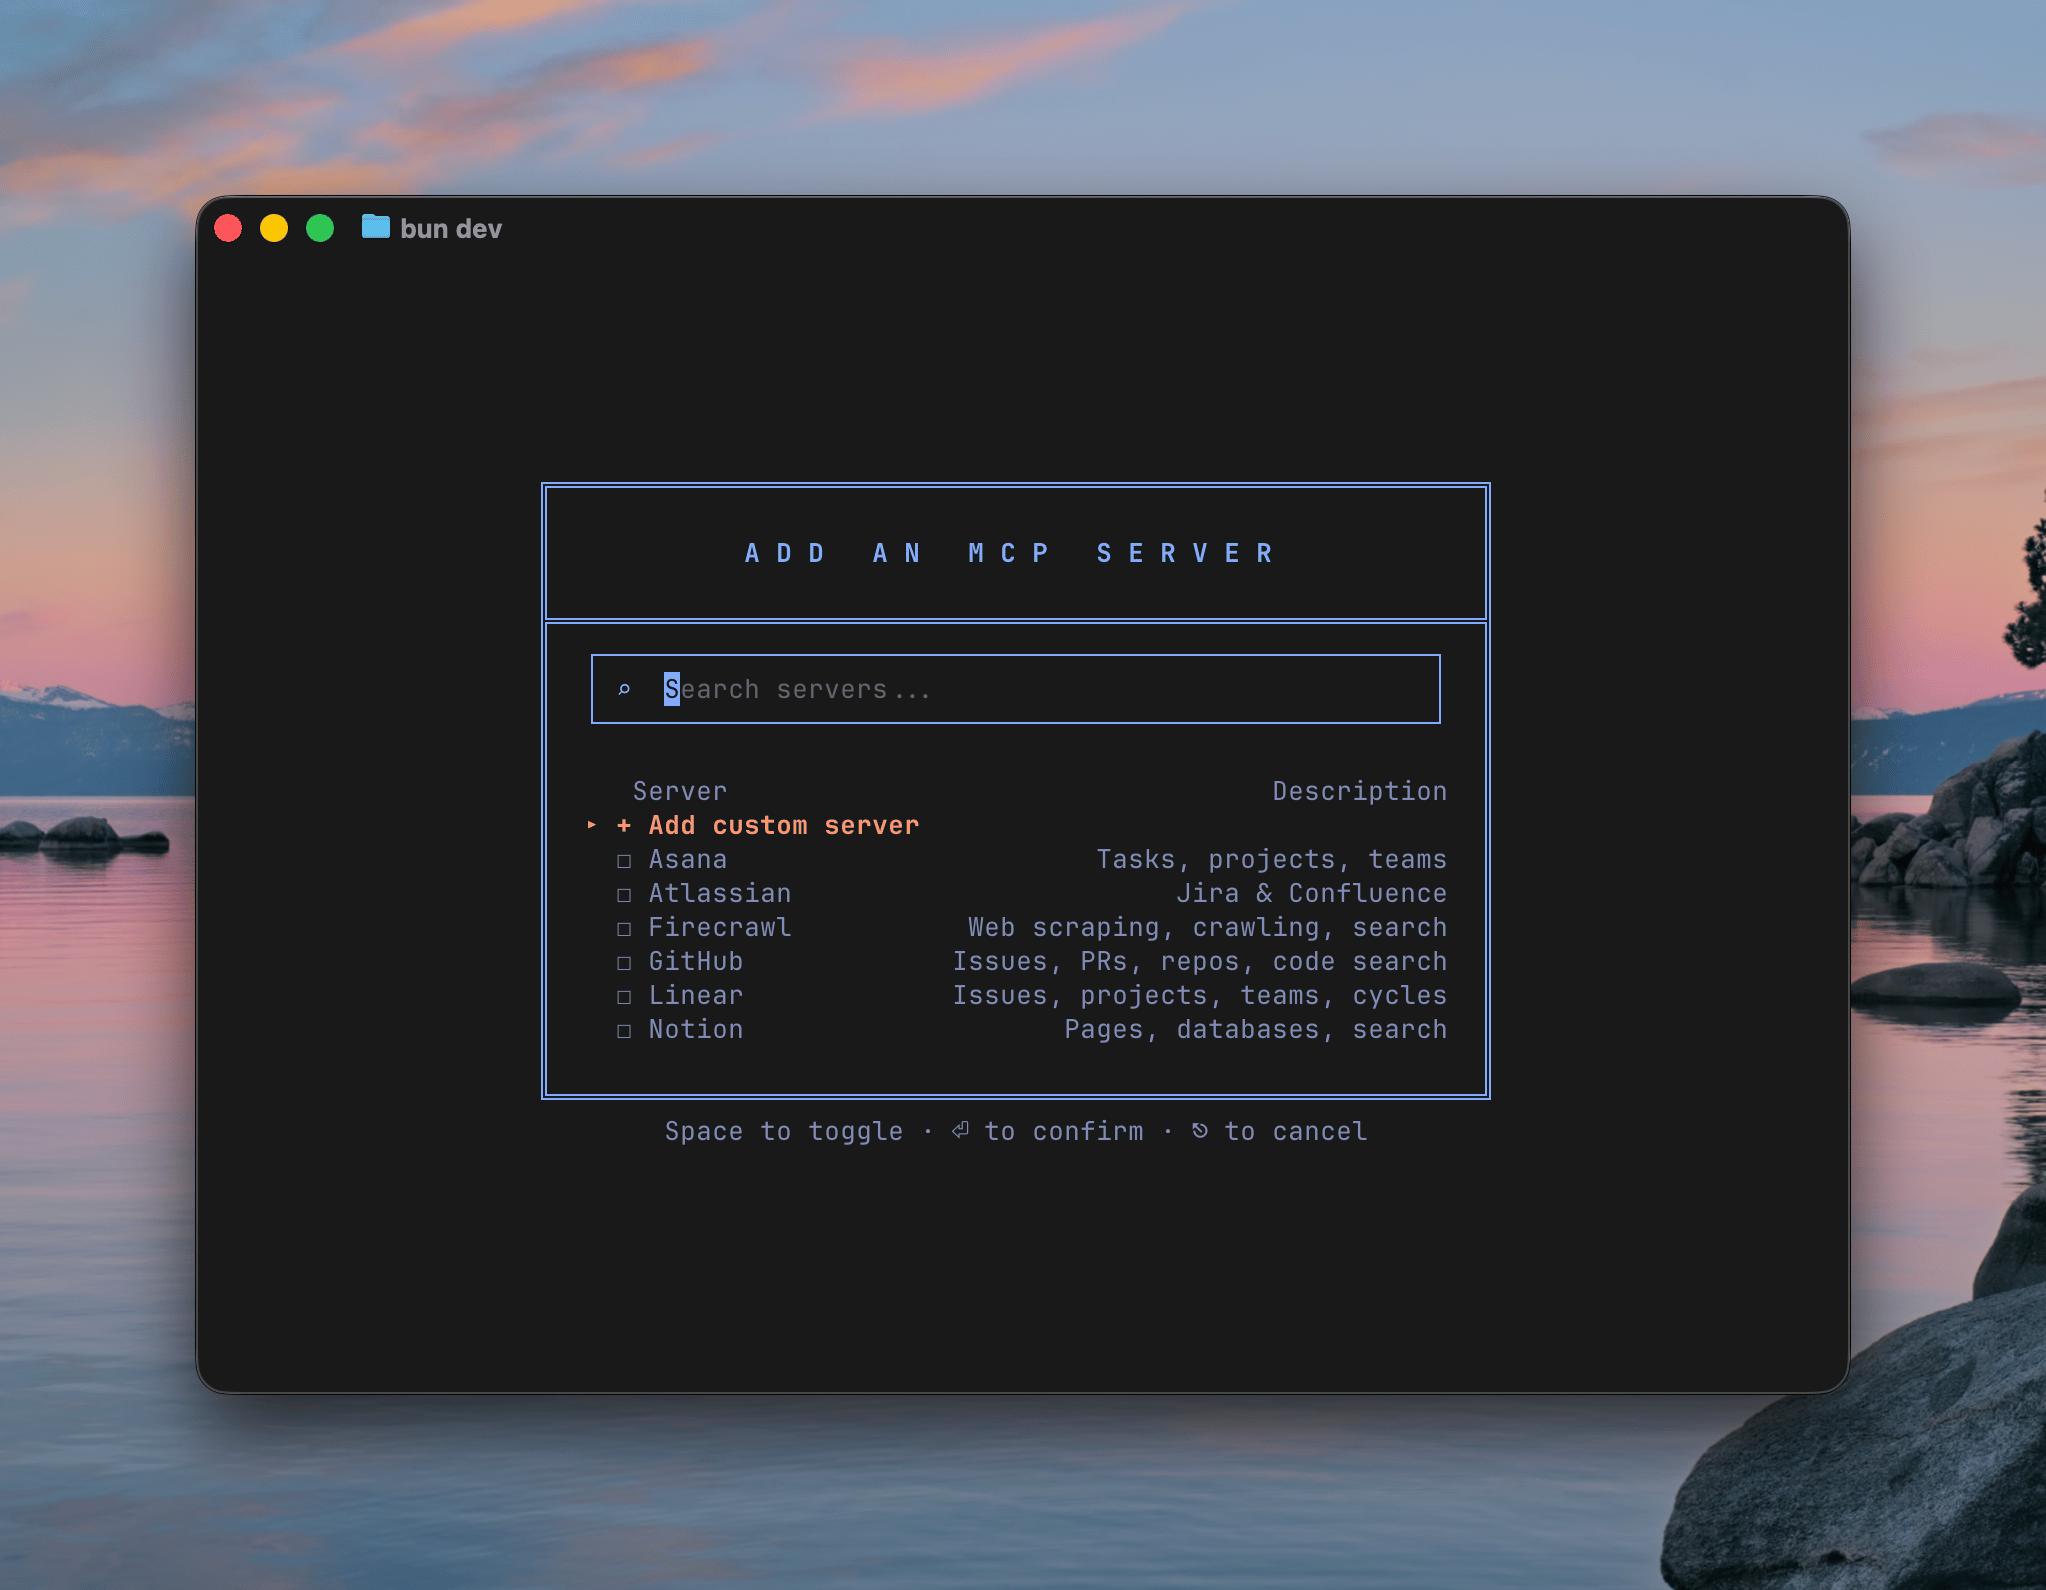Click the 'to cancel' hint text
The height and width of the screenshot is (1590, 2046).
pyautogui.click(x=1296, y=1131)
